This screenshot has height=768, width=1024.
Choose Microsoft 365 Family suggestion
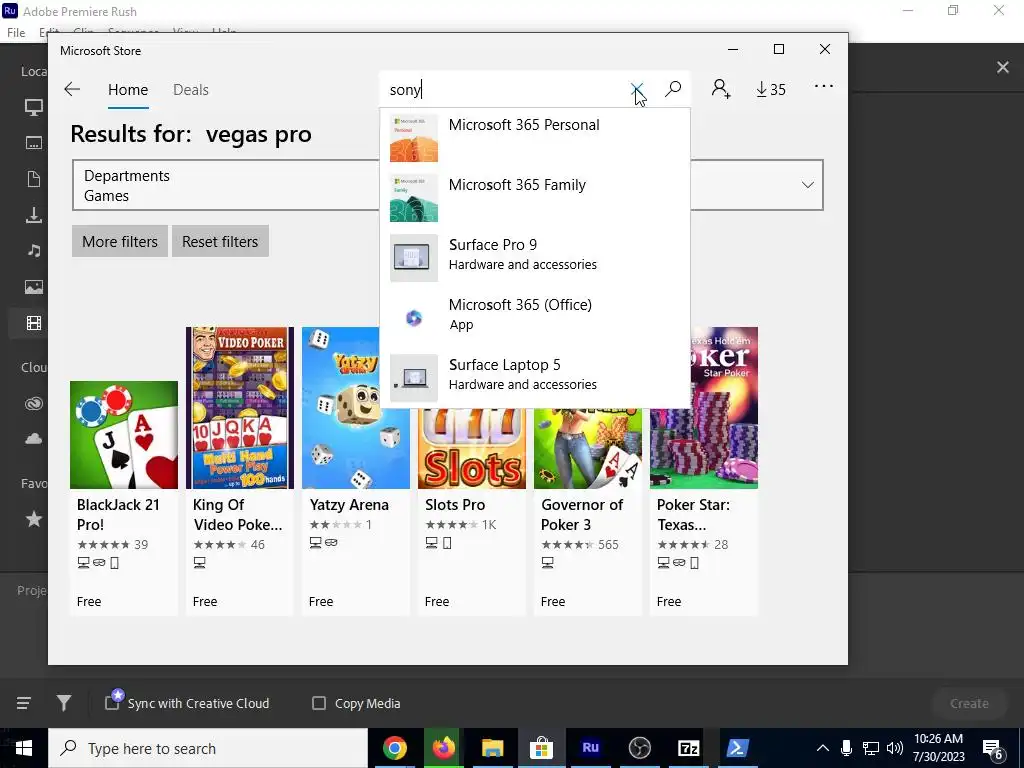pos(535,198)
